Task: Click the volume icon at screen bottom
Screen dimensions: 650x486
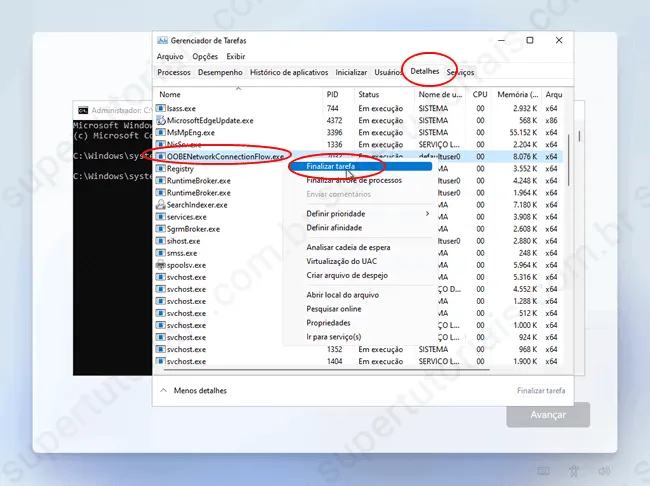Action: (x=604, y=471)
